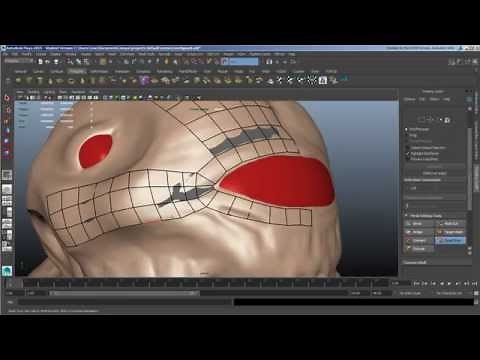This screenshot has width=480, height=360.
Task: Create a polygon cylinder from shelf
Action: pos(40,80)
